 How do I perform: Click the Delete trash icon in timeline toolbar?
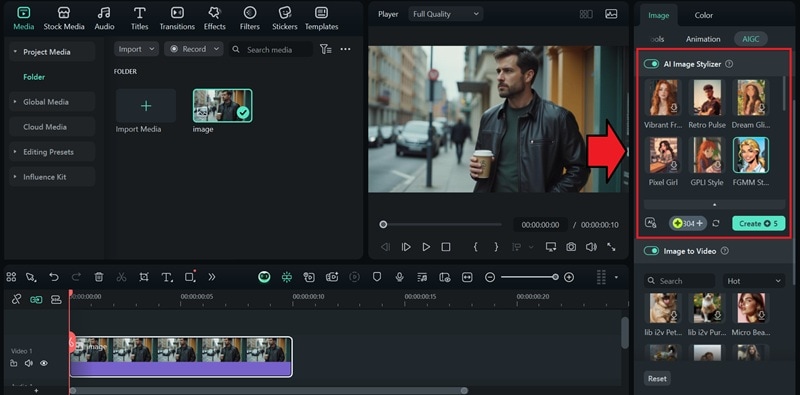click(99, 277)
